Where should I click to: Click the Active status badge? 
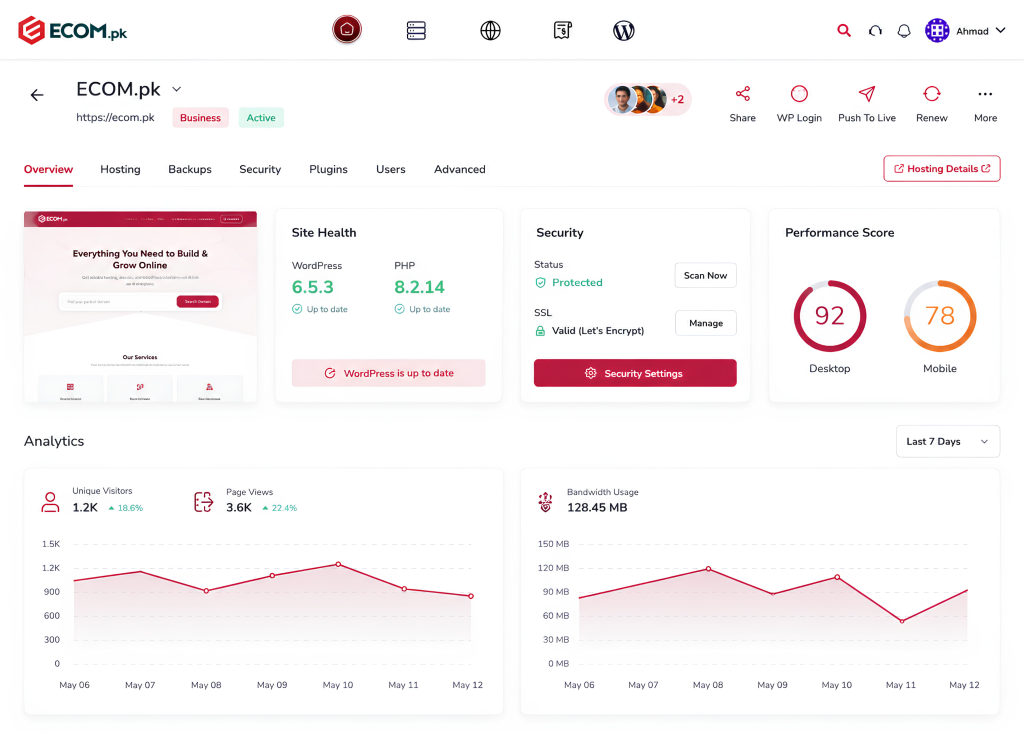click(261, 118)
